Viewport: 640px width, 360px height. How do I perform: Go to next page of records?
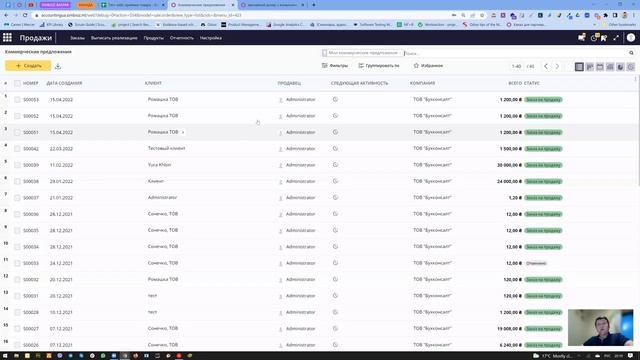[557, 66]
